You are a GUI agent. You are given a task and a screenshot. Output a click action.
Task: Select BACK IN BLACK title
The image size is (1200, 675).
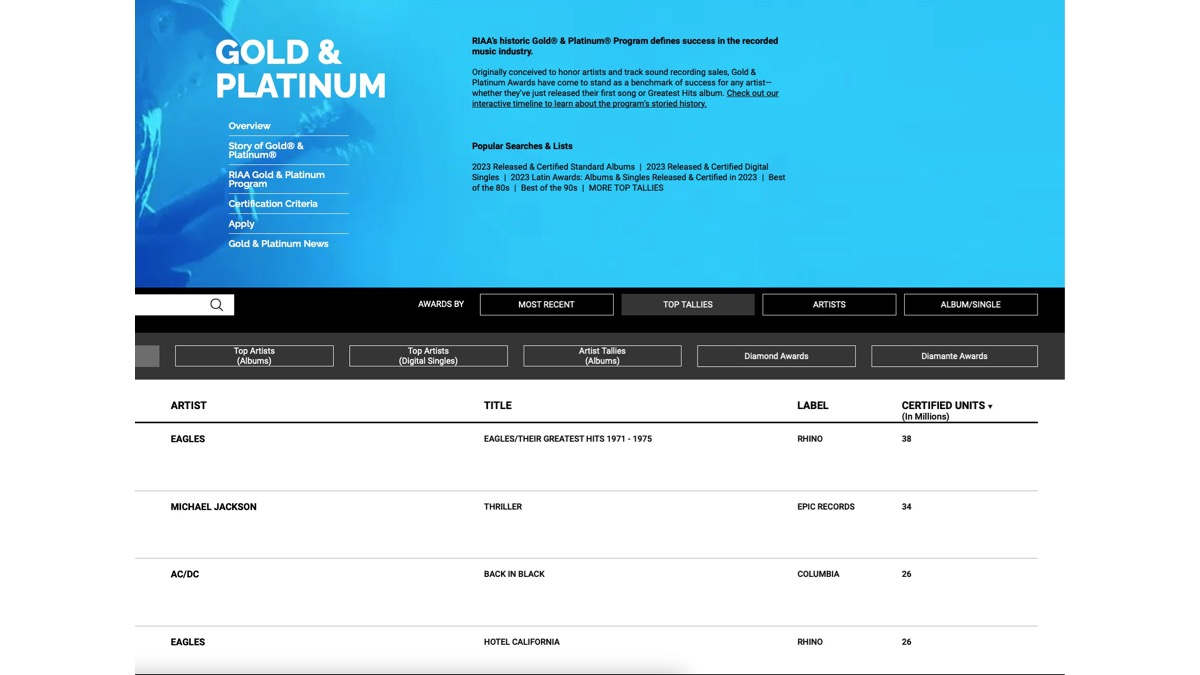[x=514, y=575]
